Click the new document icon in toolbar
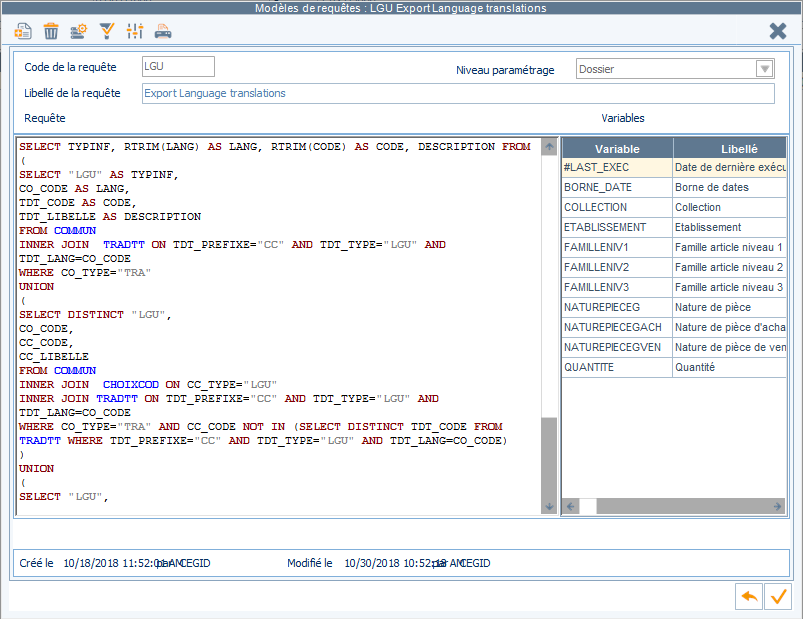Image resolution: width=803 pixels, height=619 pixels. (x=23, y=31)
